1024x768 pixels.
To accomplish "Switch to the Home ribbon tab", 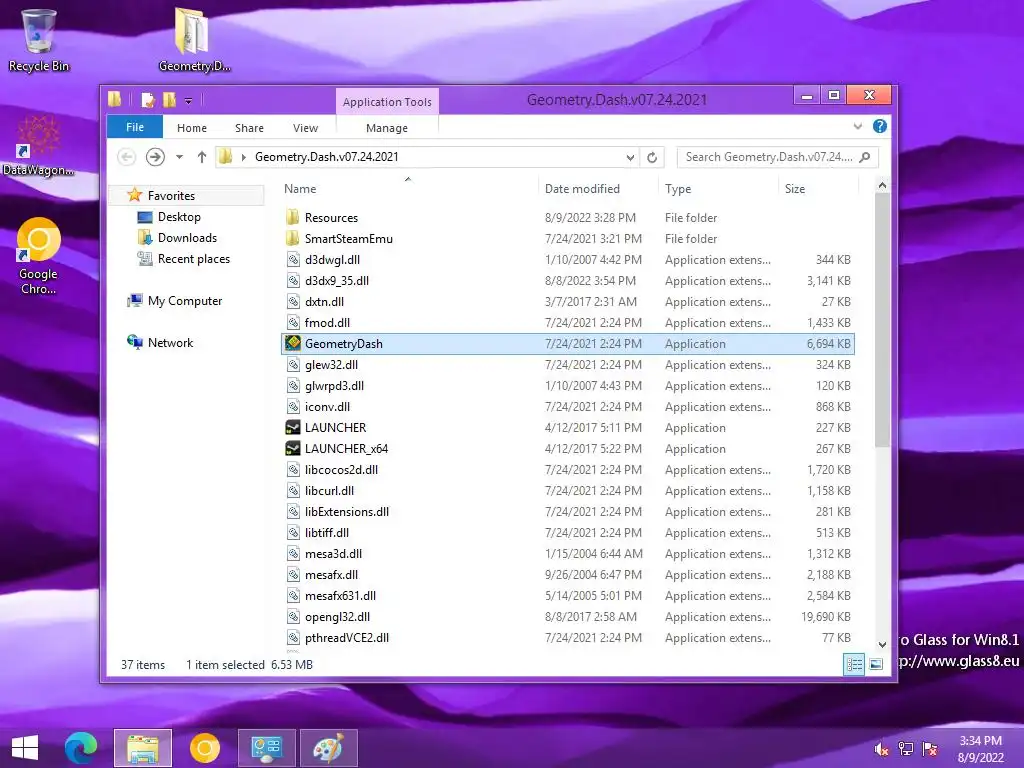I will [x=191, y=128].
